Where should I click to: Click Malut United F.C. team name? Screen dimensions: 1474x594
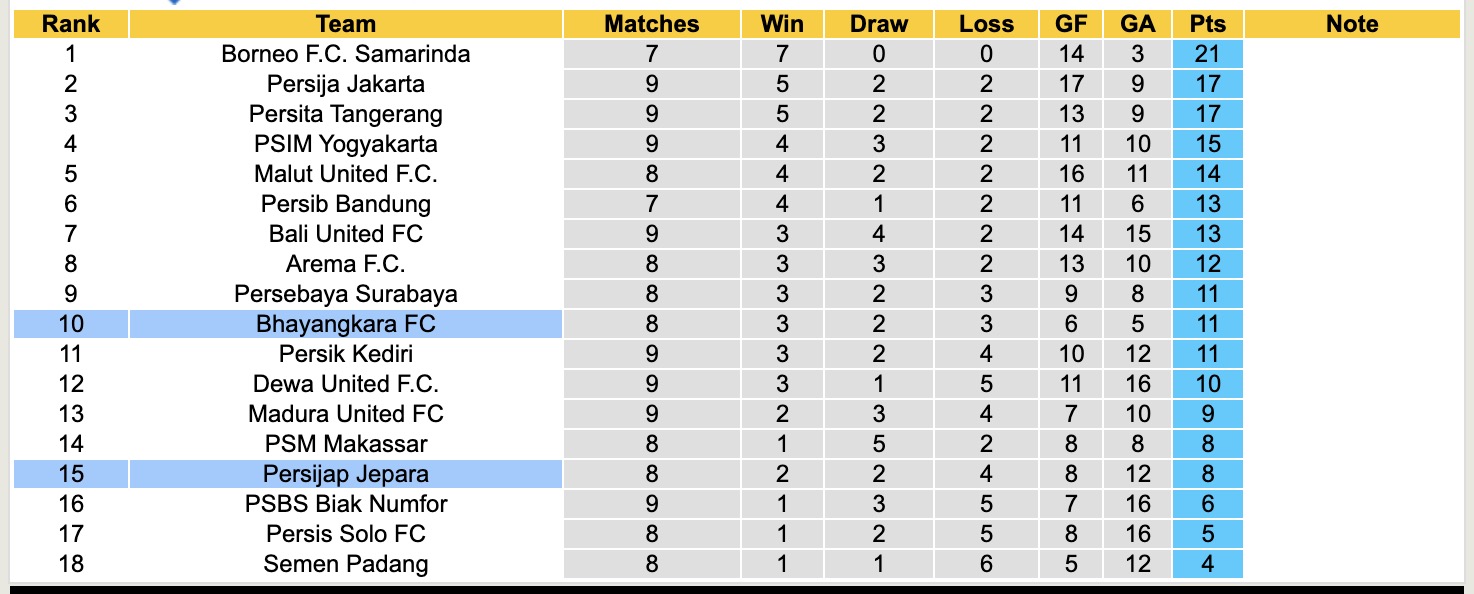point(346,174)
